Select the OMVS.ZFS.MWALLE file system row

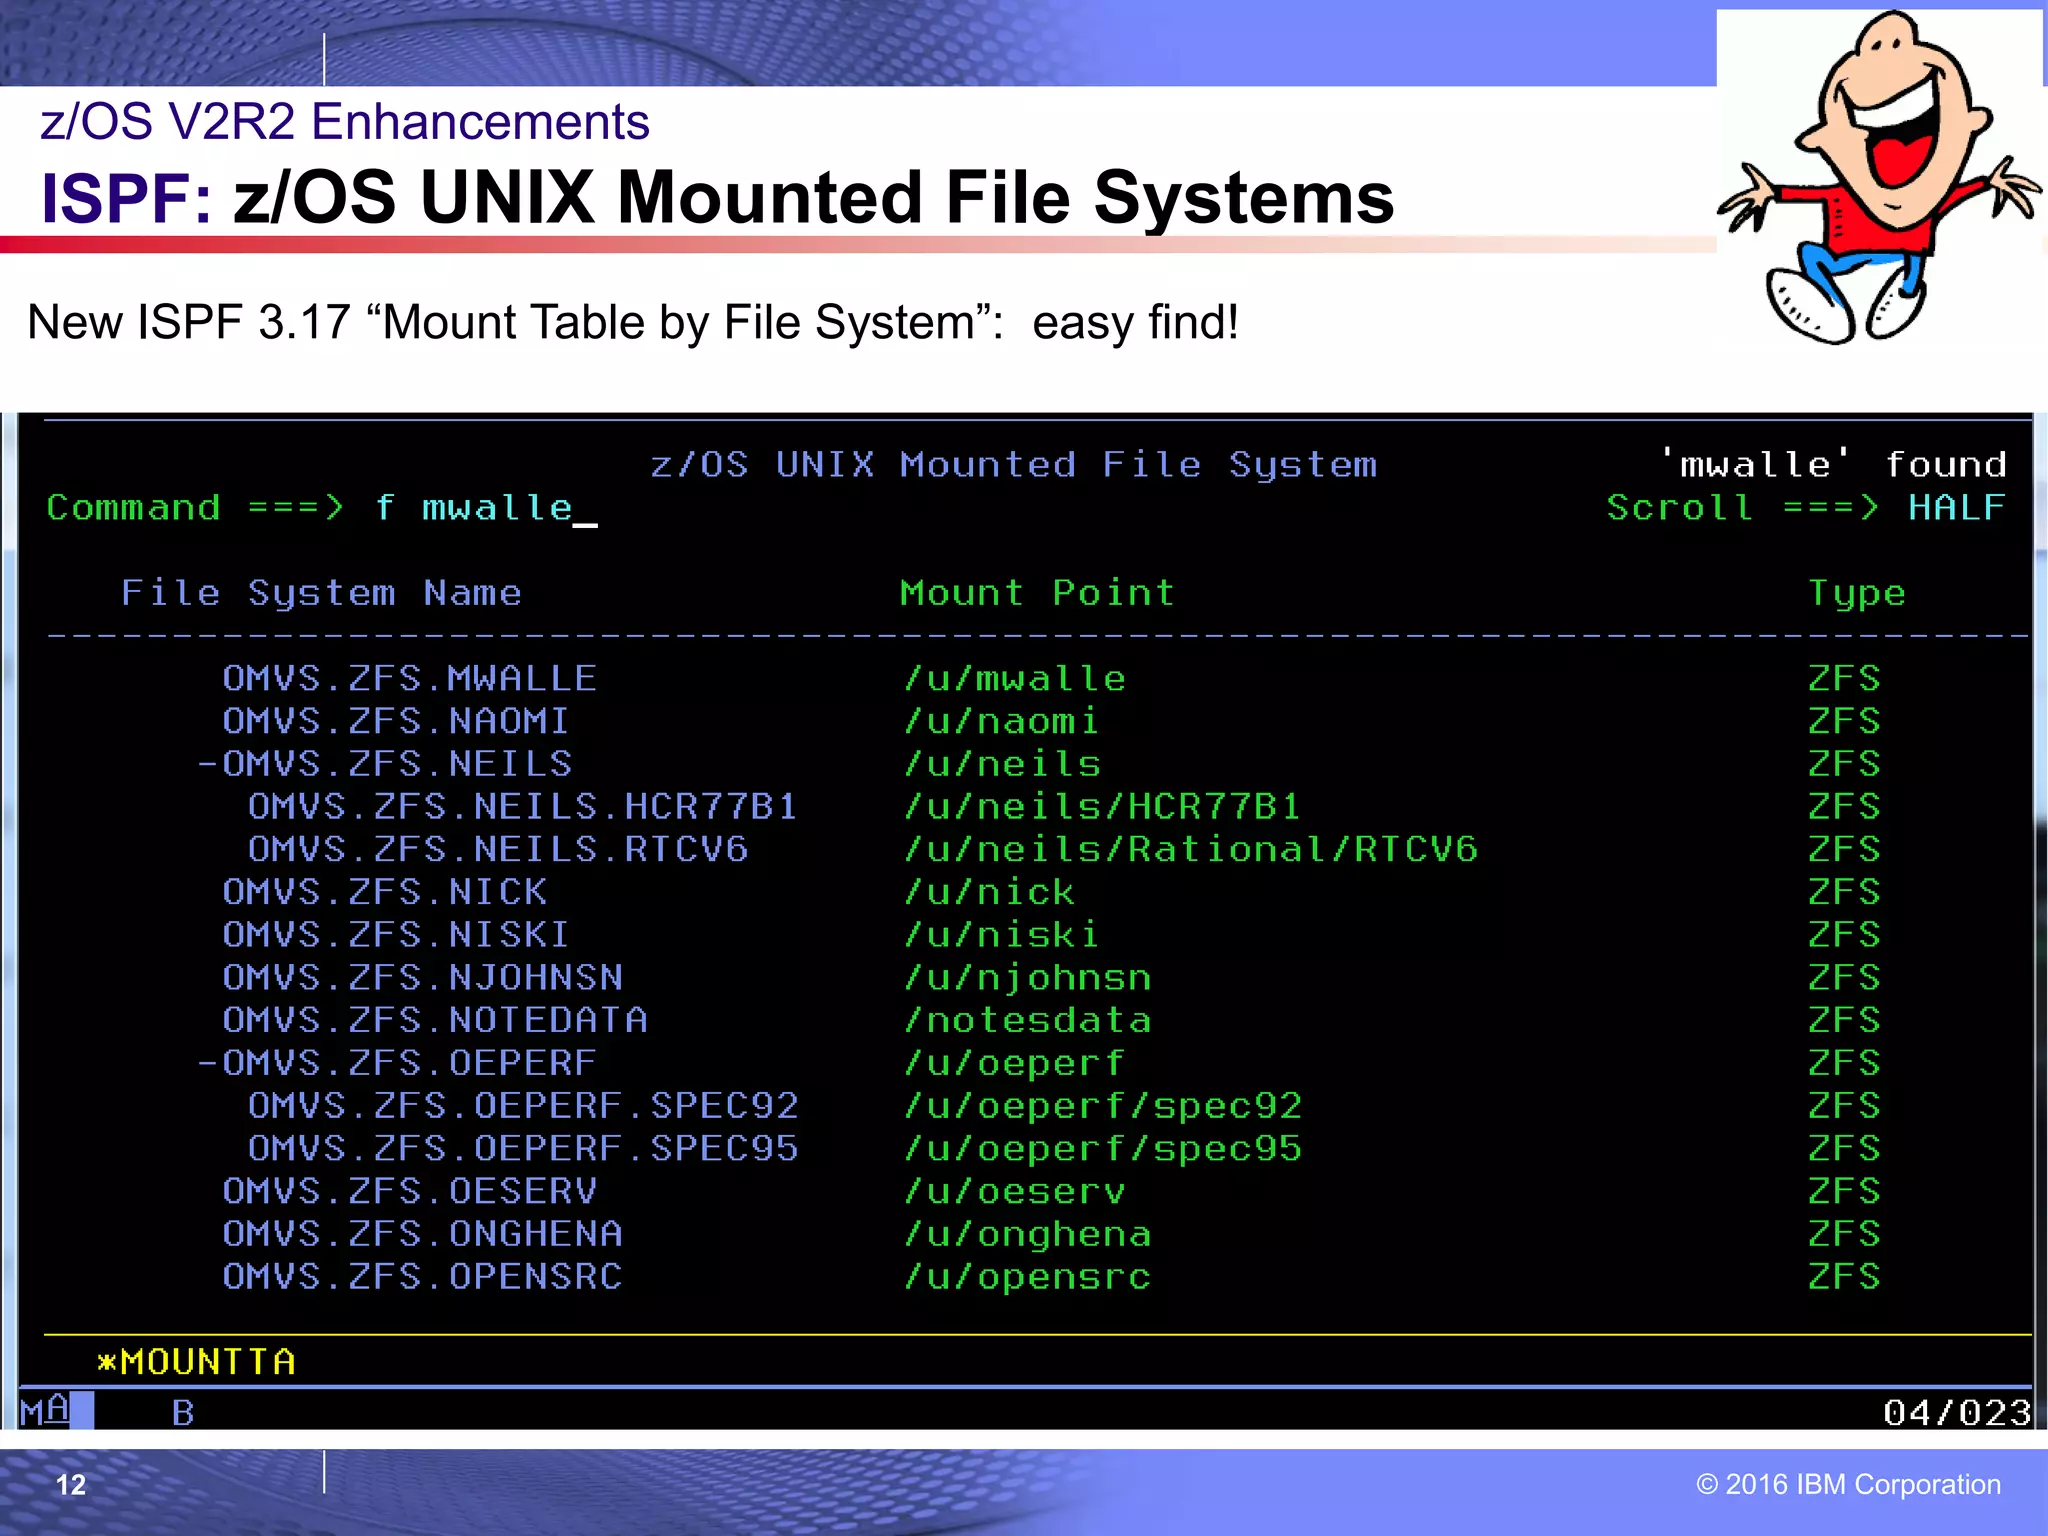pyautogui.click(x=409, y=679)
